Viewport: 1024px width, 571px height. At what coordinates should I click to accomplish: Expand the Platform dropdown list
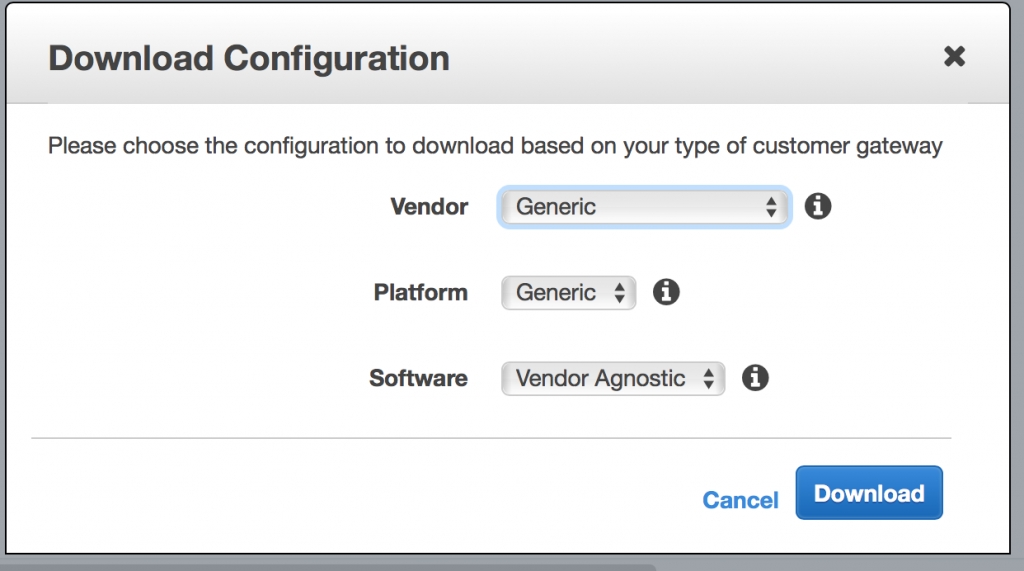pyautogui.click(x=567, y=293)
